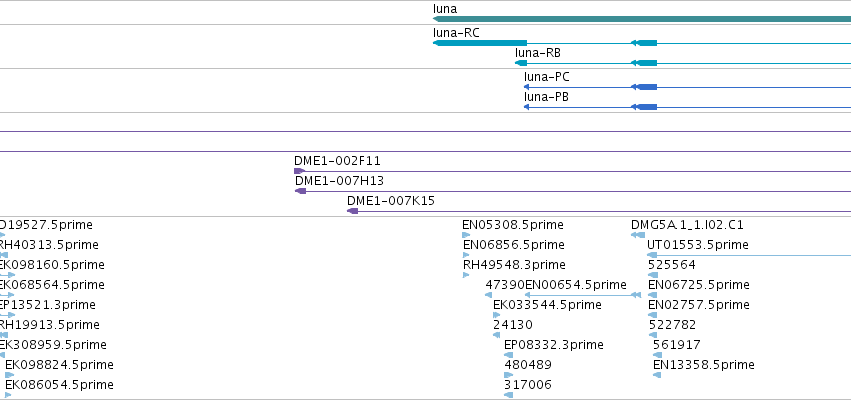This screenshot has width=851, height=400.
Task: Select the EN05308.5prime EST marker
Action: click(466, 235)
